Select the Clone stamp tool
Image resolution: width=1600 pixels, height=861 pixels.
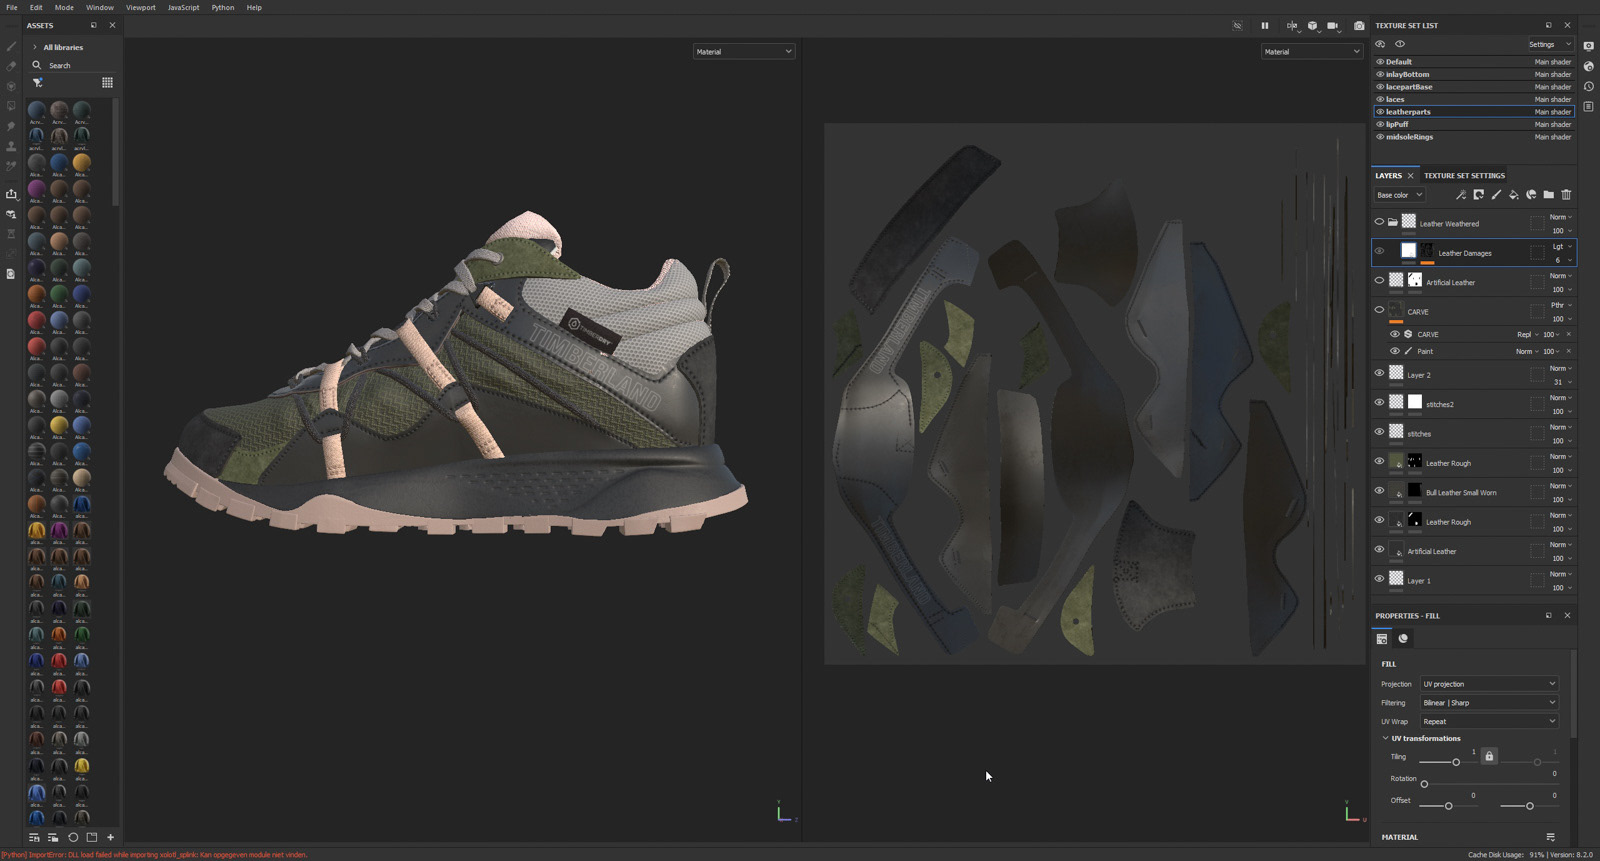coord(11,146)
